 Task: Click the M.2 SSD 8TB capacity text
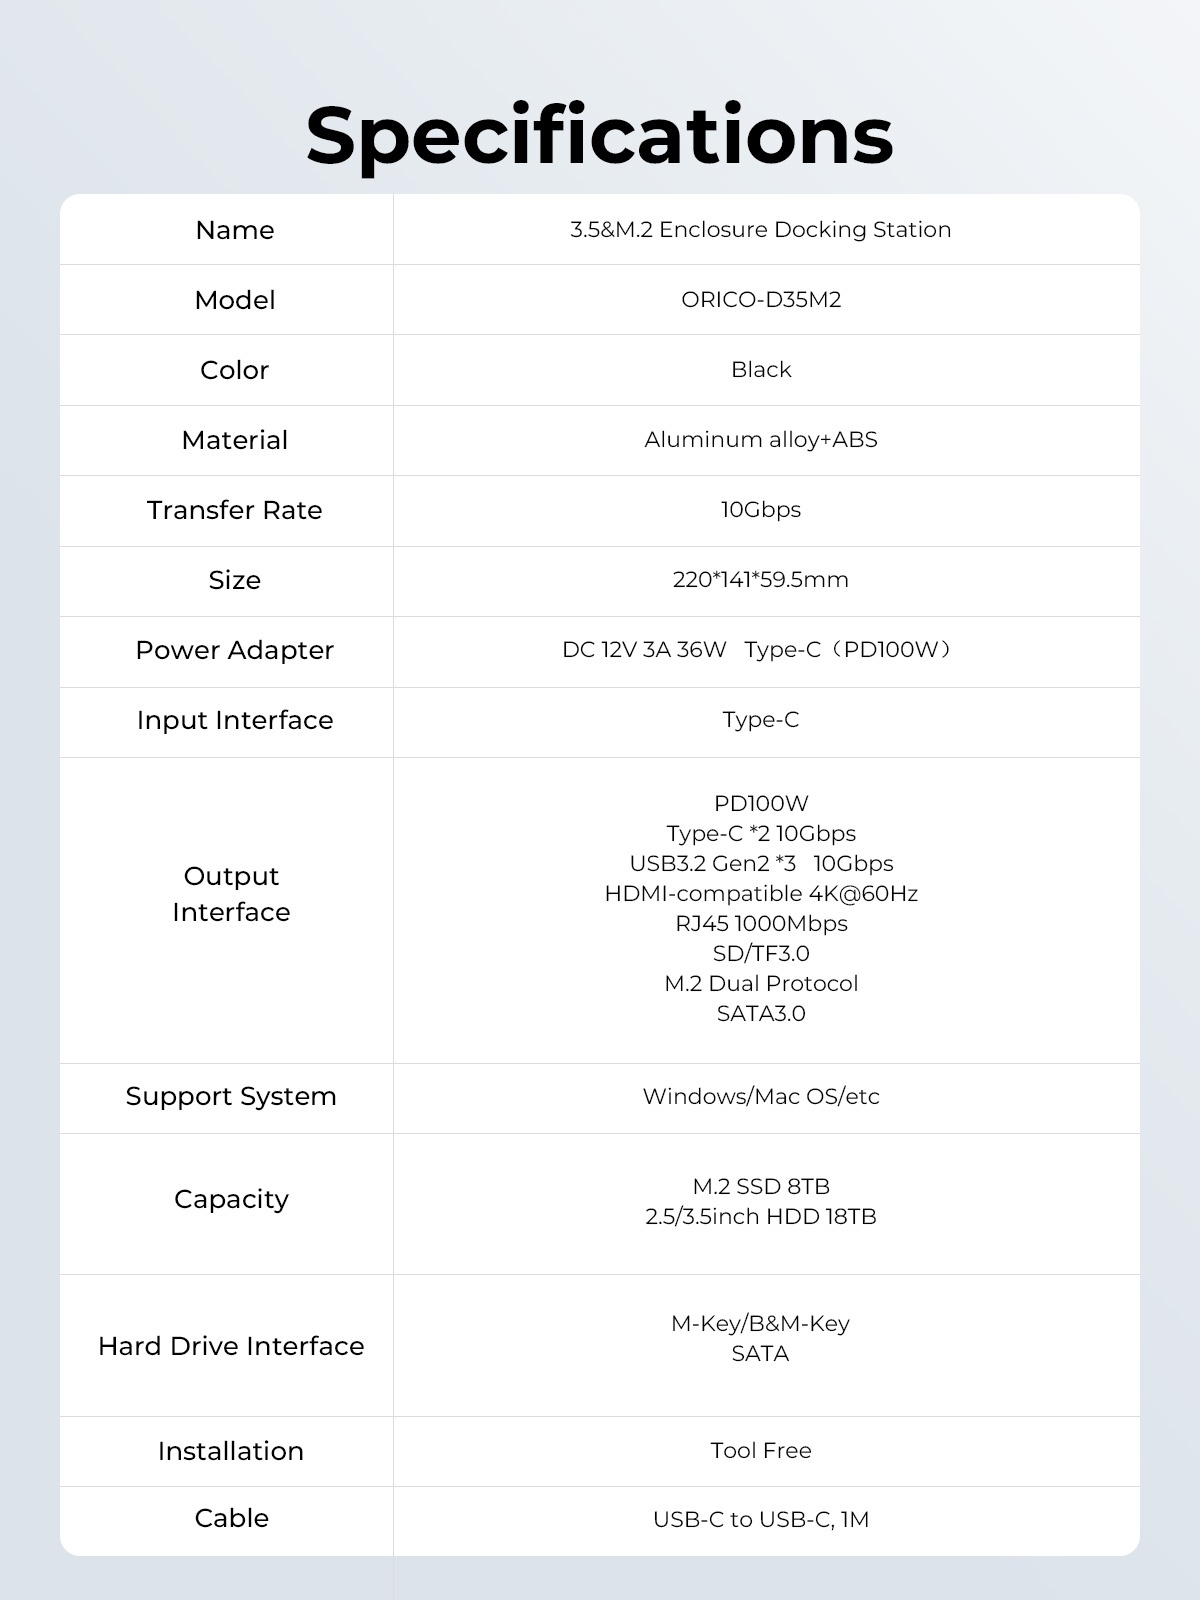(x=761, y=1187)
